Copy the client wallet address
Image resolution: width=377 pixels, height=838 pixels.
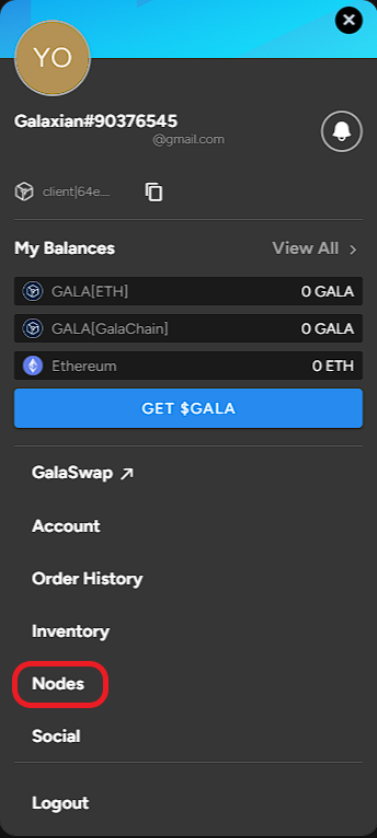coord(154,192)
